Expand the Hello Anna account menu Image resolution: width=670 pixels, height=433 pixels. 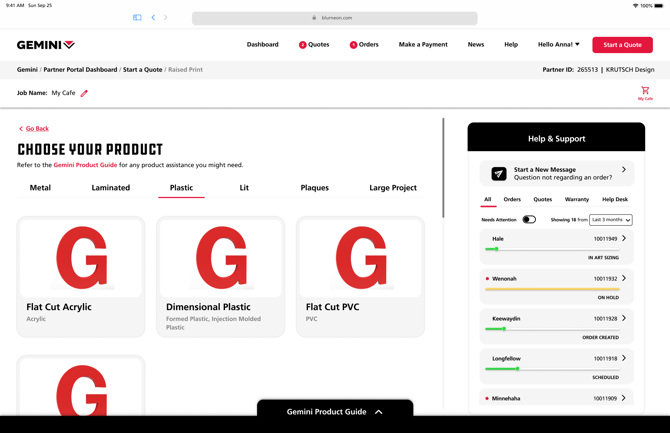[x=558, y=45]
